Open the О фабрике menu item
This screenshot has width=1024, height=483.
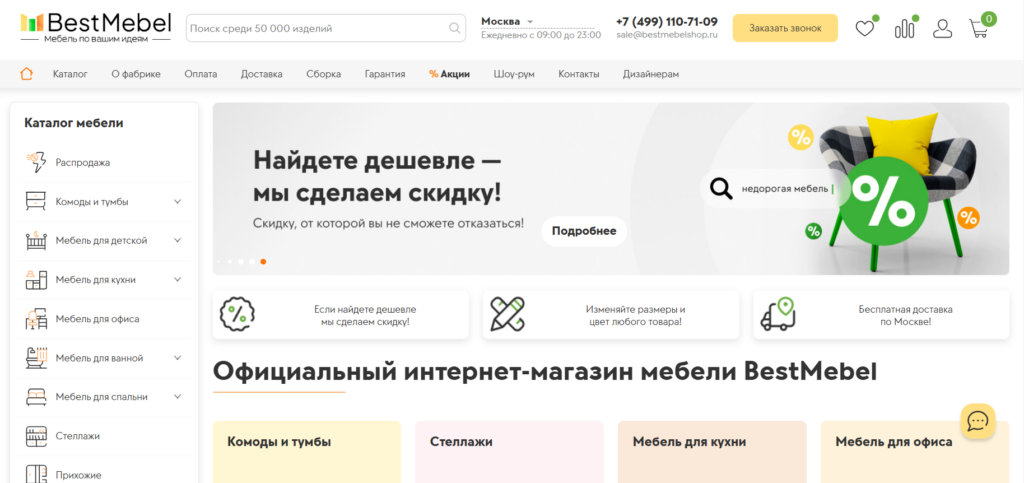(136, 74)
